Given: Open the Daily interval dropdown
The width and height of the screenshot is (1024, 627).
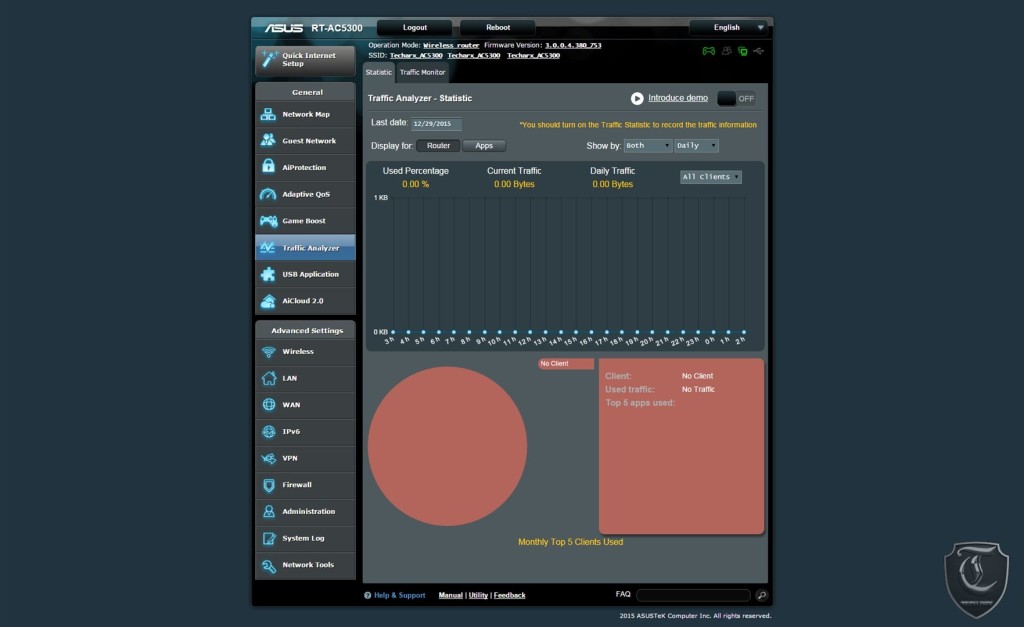Looking at the screenshot, I should pyautogui.click(x=697, y=146).
